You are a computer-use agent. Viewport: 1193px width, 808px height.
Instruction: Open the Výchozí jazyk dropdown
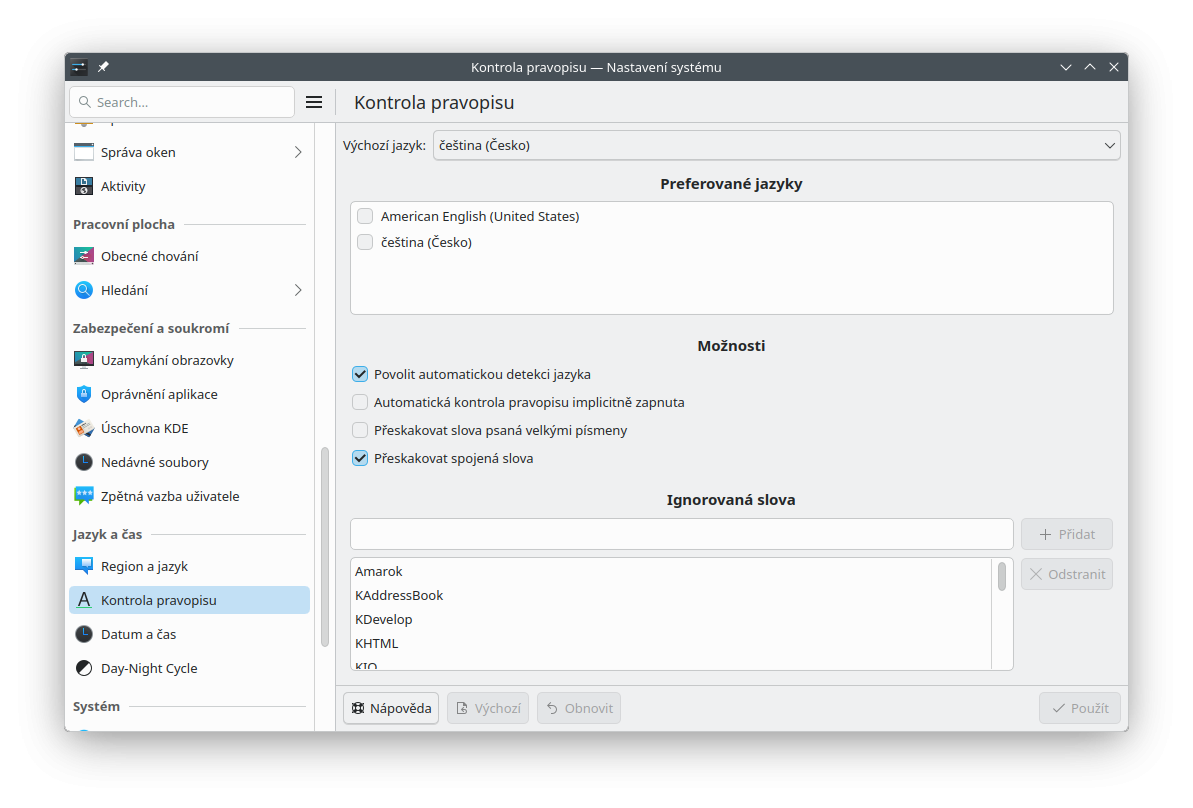tap(776, 145)
